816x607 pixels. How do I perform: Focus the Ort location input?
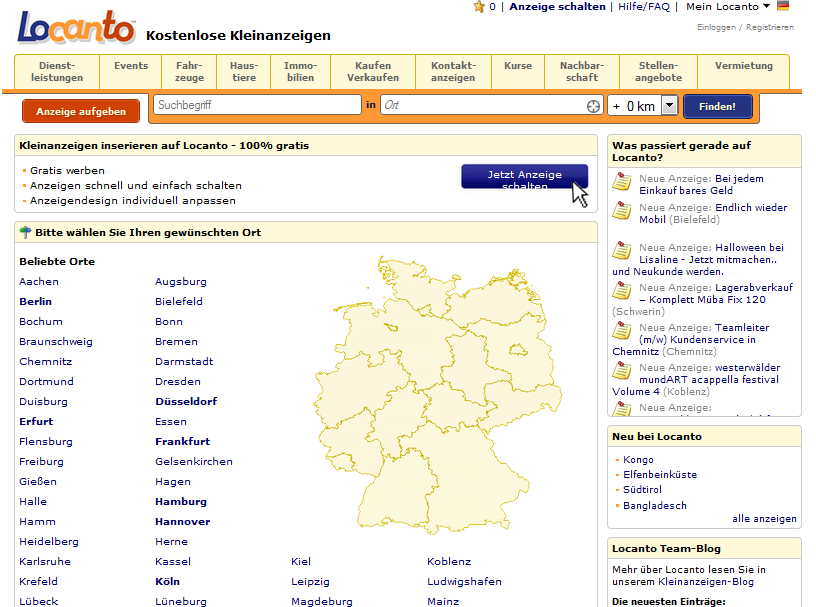(x=492, y=105)
